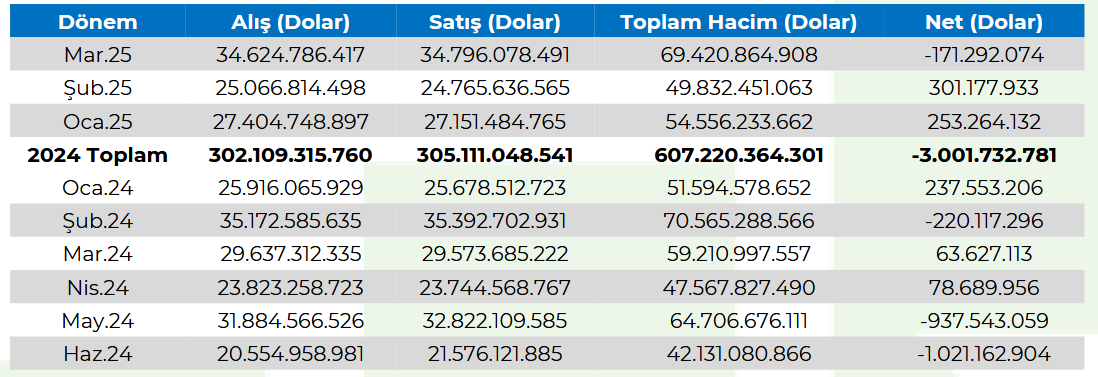This screenshot has width=1098, height=377.
Task: Select Şub.25 buy value 25.066.814.498
Action: pos(291,88)
